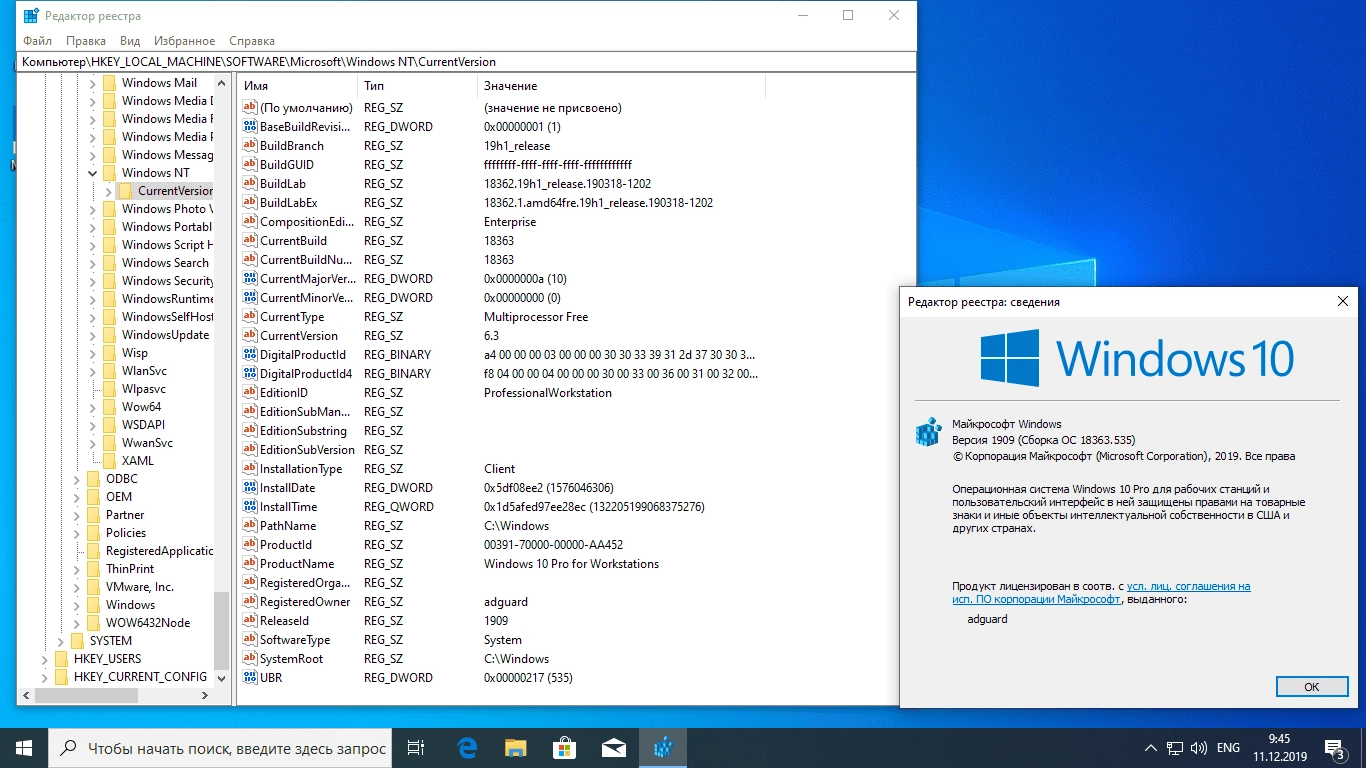This screenshot has height=768, width=1366.
Task: Click the 'ProfessionalWorkstation' value text
Action: click(548, 393)
